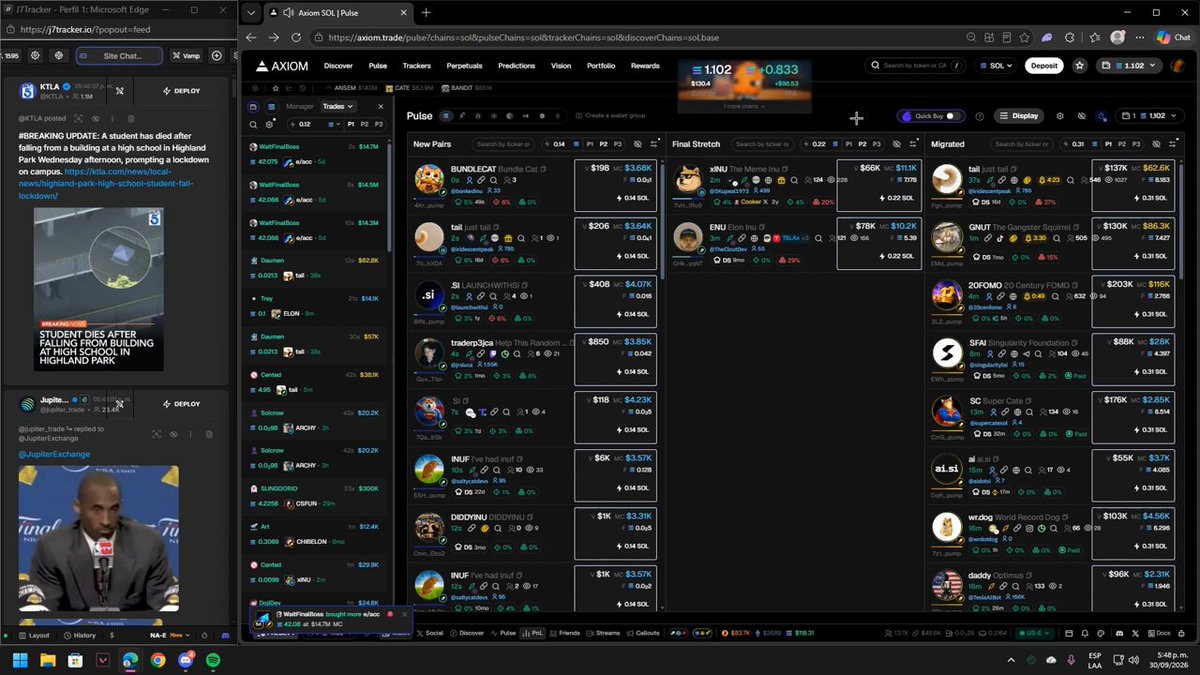Switch to the Portfolio tab
This screenshot has height=675, width=1200.
click(601, 66)
